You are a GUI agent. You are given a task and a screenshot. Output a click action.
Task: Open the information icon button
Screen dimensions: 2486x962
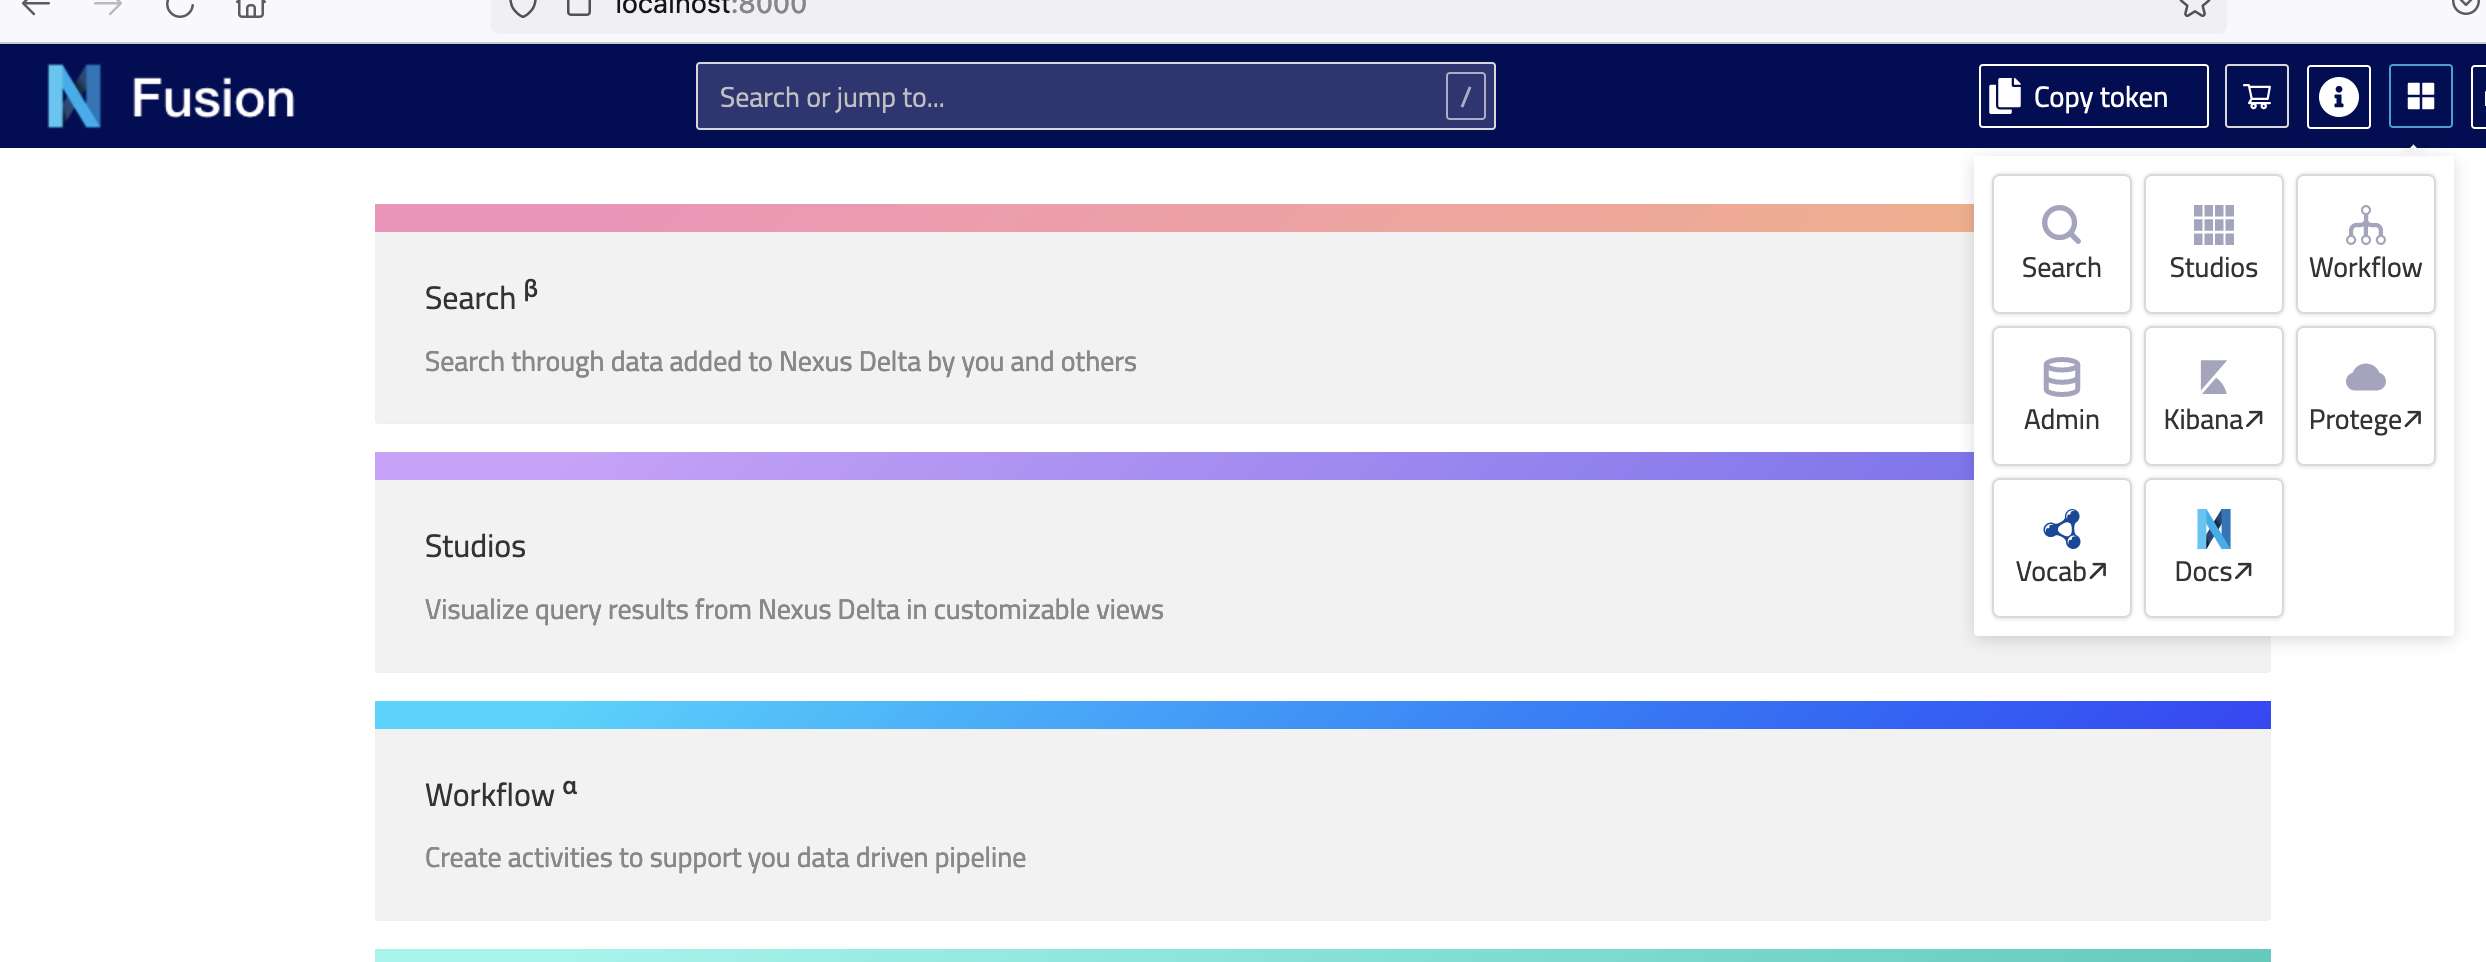[x=2338, y=96]
